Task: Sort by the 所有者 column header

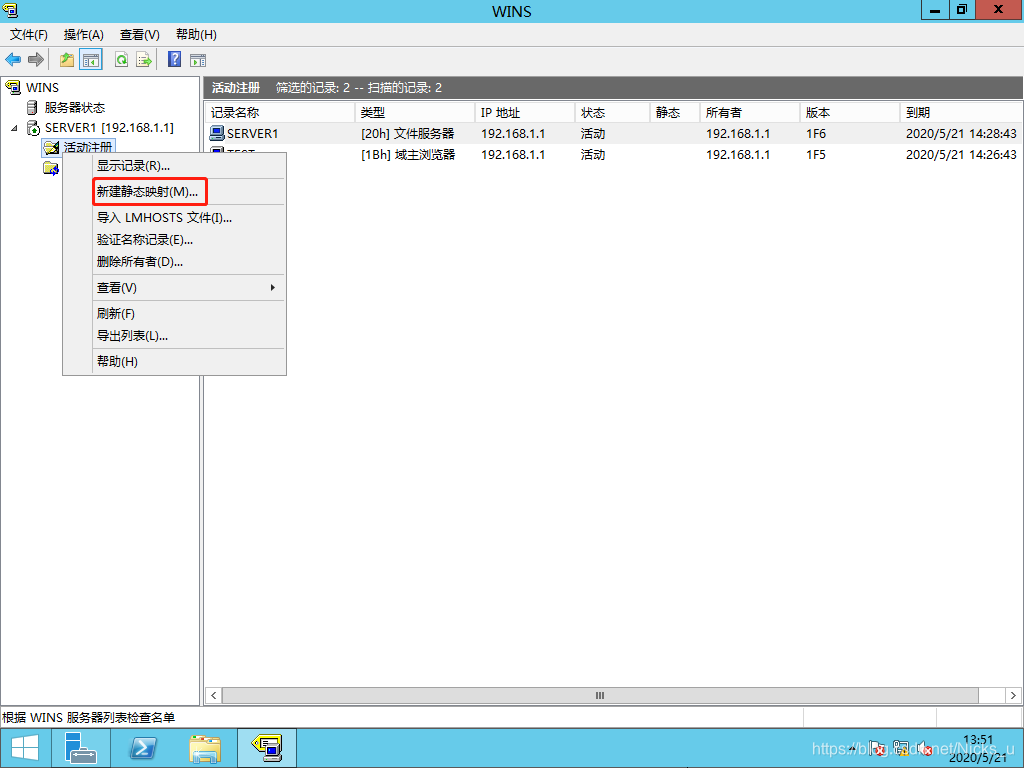Action: [750, 112]
